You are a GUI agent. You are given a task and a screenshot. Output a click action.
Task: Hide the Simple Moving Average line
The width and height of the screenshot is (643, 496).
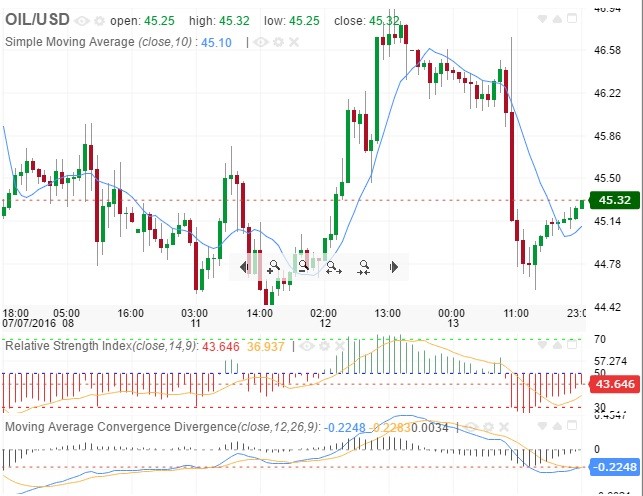(260, 42)
